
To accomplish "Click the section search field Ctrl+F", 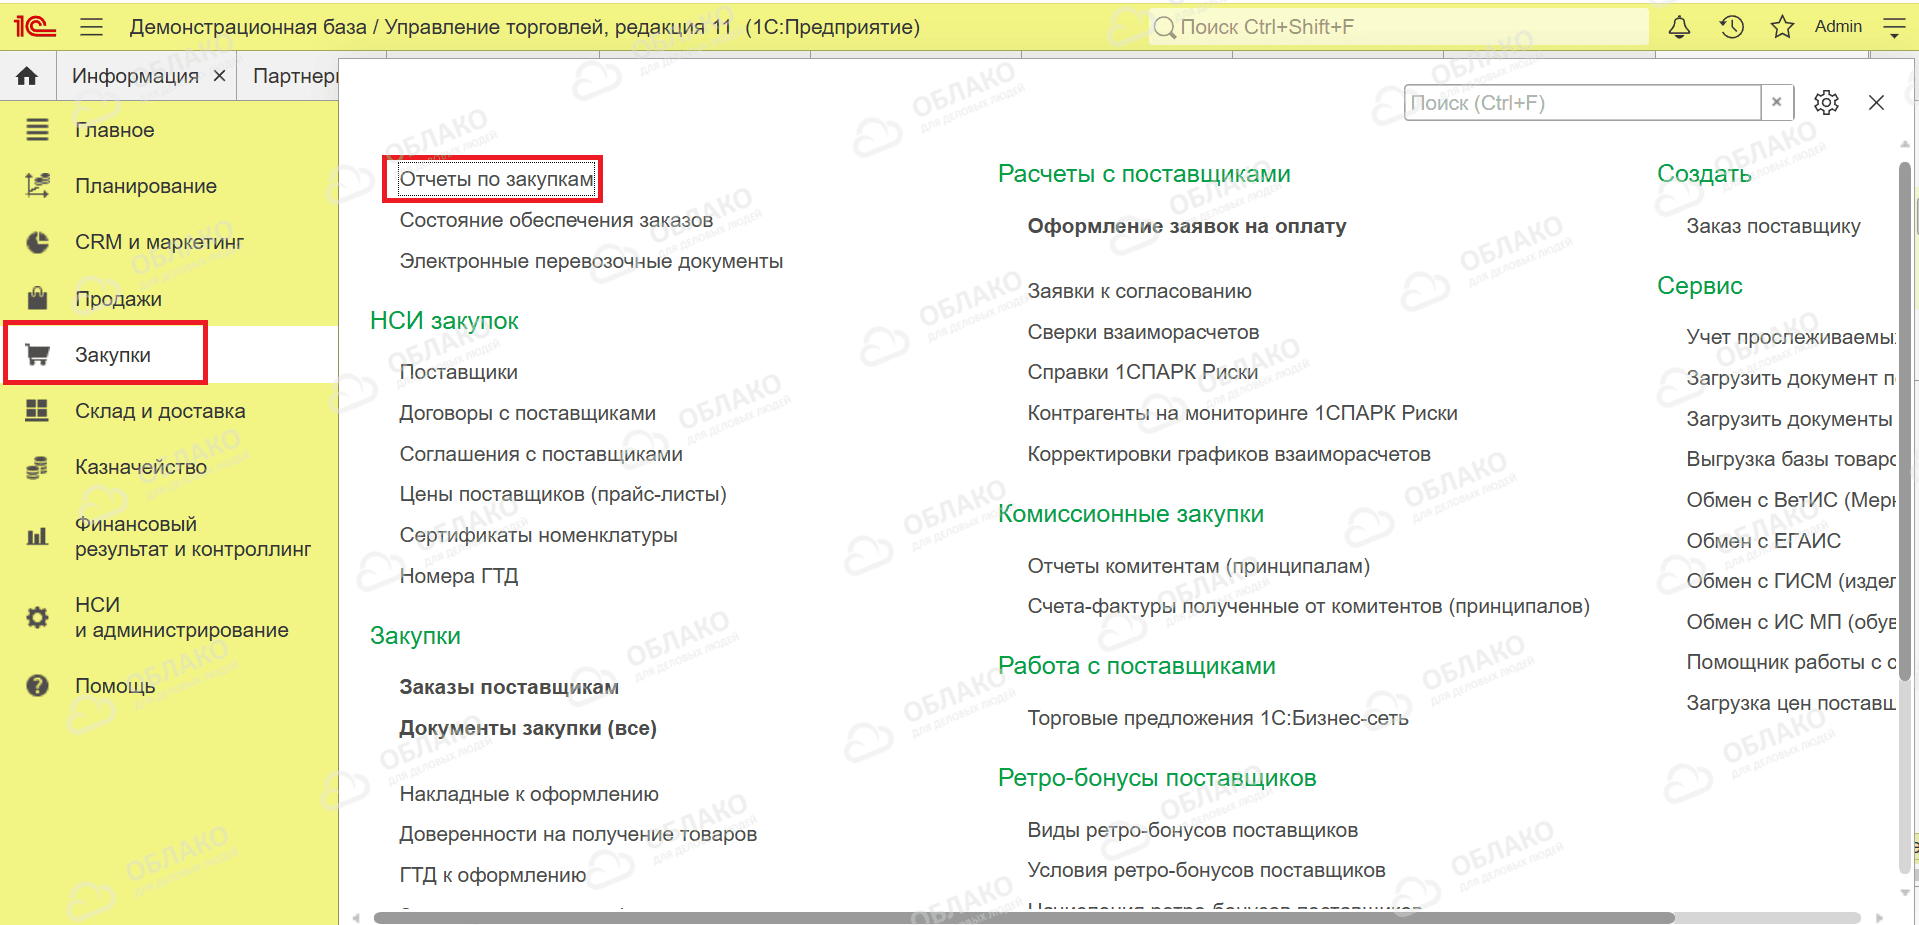I will [1582, 102].
